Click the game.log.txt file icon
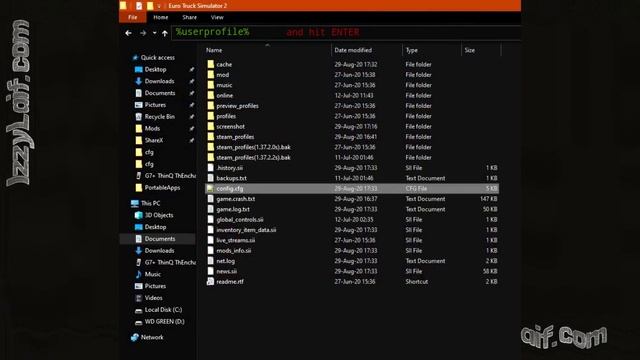 [x=211, y=209]
